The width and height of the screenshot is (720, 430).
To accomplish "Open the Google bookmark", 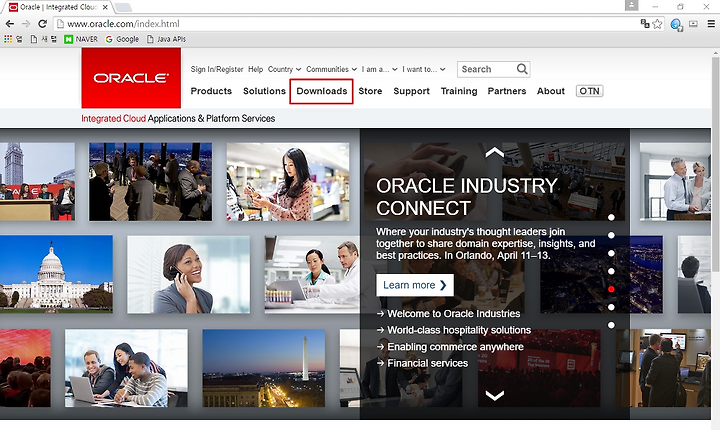I will (x=122, y=39).
